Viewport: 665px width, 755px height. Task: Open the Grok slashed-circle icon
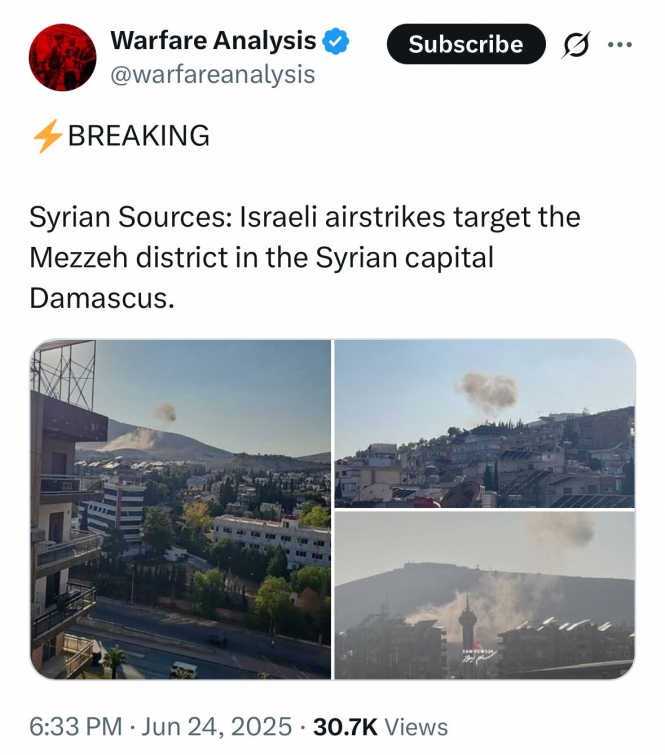pos(577,45)
